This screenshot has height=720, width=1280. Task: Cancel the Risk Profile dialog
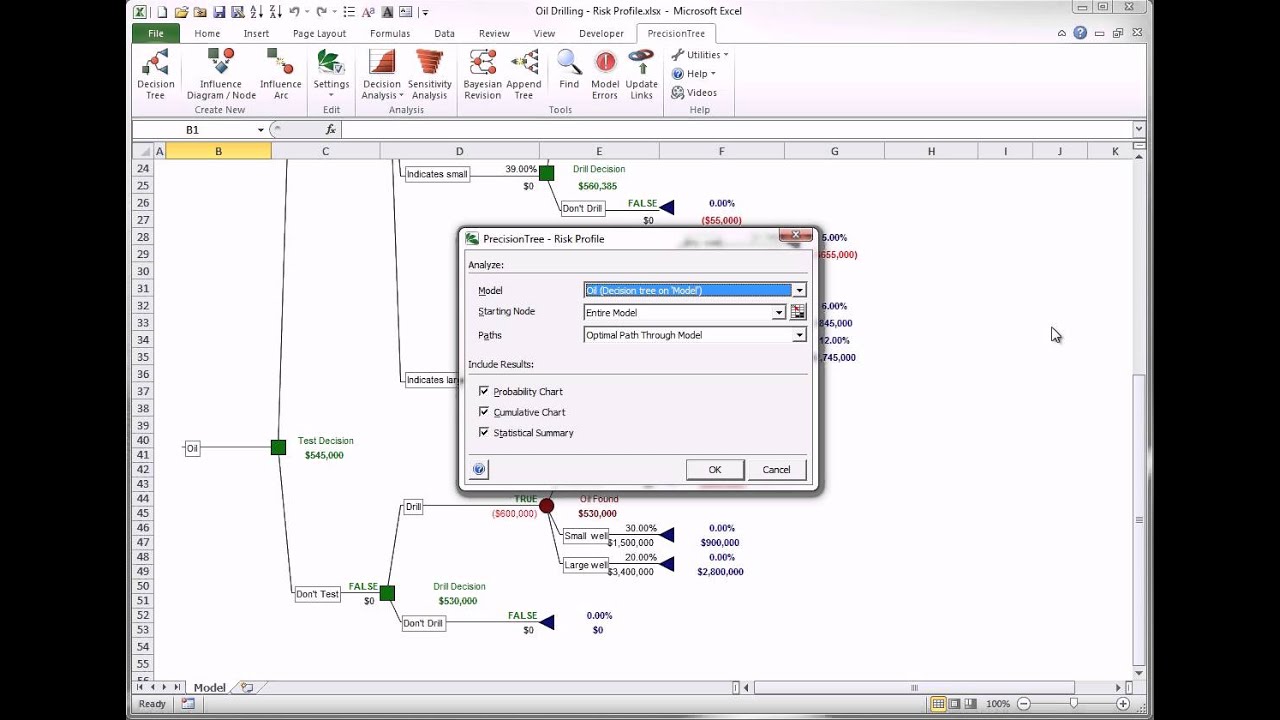(x=777, y=469)
